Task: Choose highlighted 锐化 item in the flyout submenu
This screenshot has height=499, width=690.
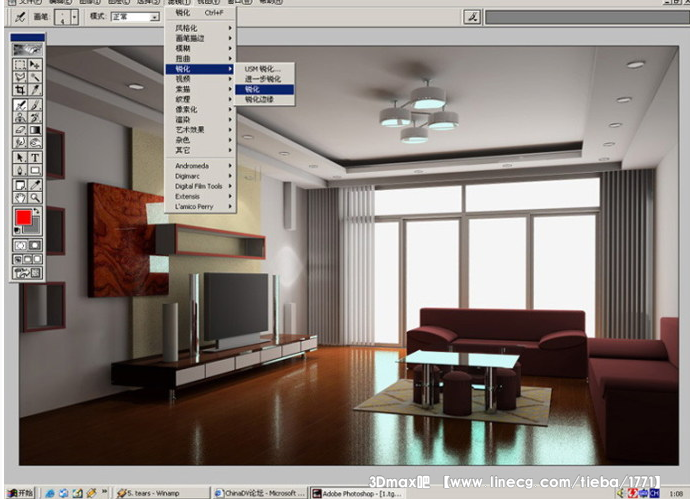Action: pyautogui.click(x=264, y=89)
